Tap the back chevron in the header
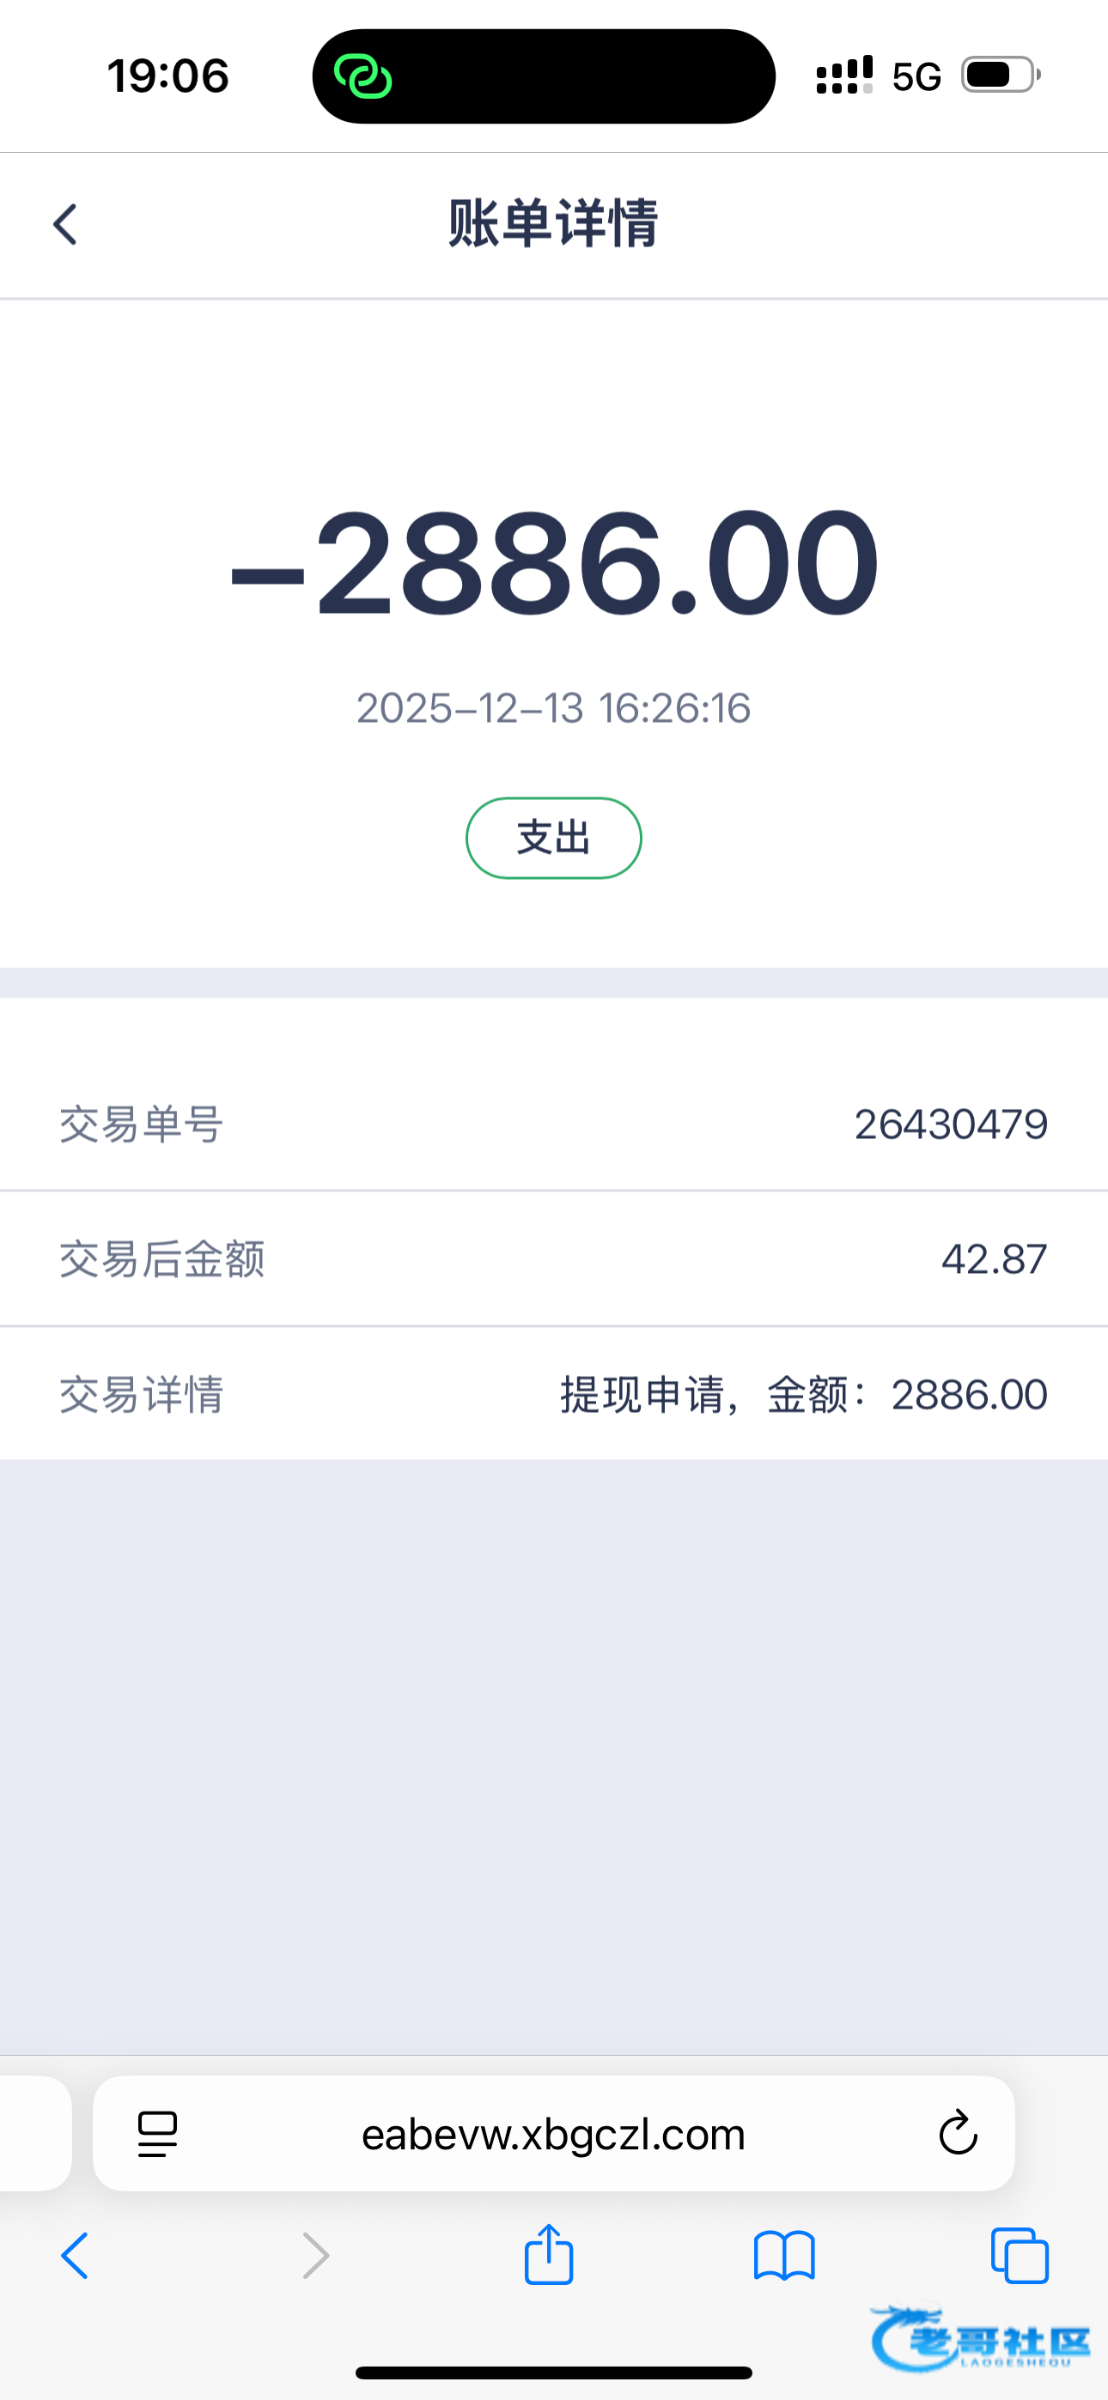The height and width of the screenshot is (2400, 1108). coord(66,224)
